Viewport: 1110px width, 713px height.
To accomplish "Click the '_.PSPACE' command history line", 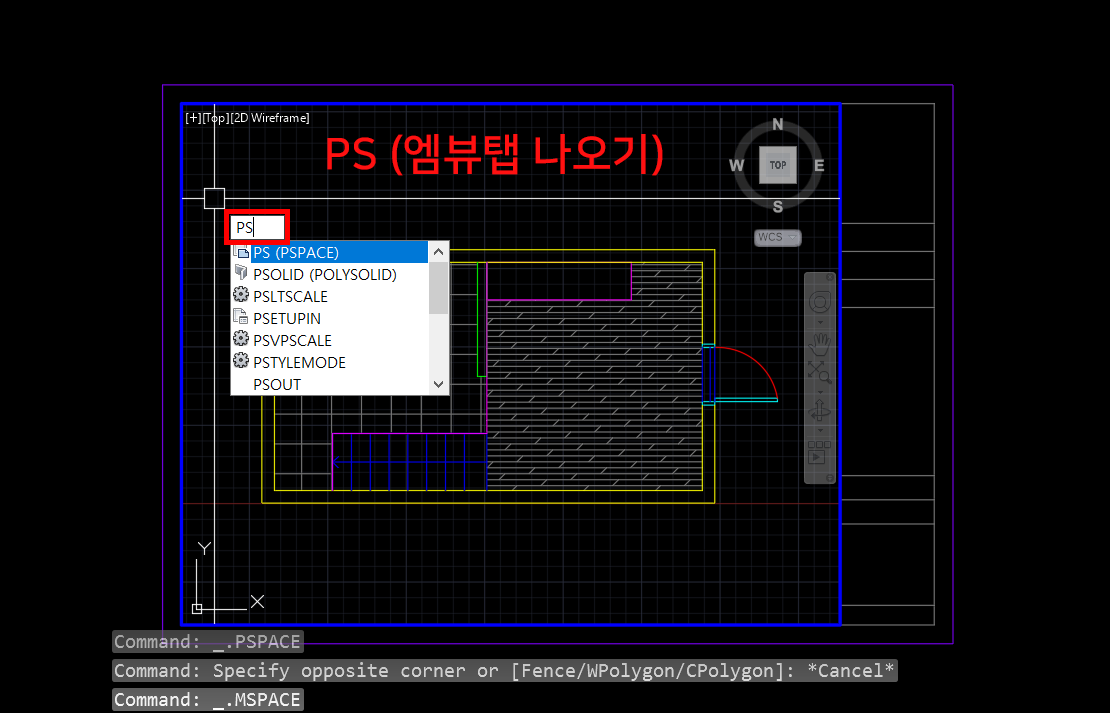I will tap(208, 641).
